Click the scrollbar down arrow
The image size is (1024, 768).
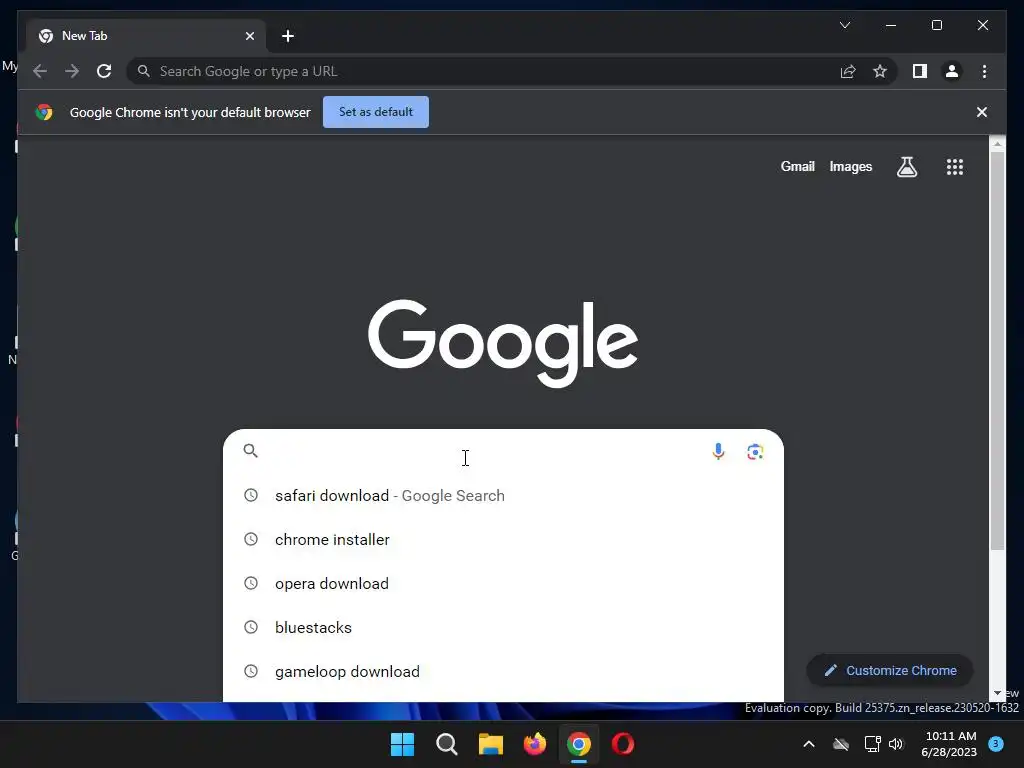click(997, 694)
